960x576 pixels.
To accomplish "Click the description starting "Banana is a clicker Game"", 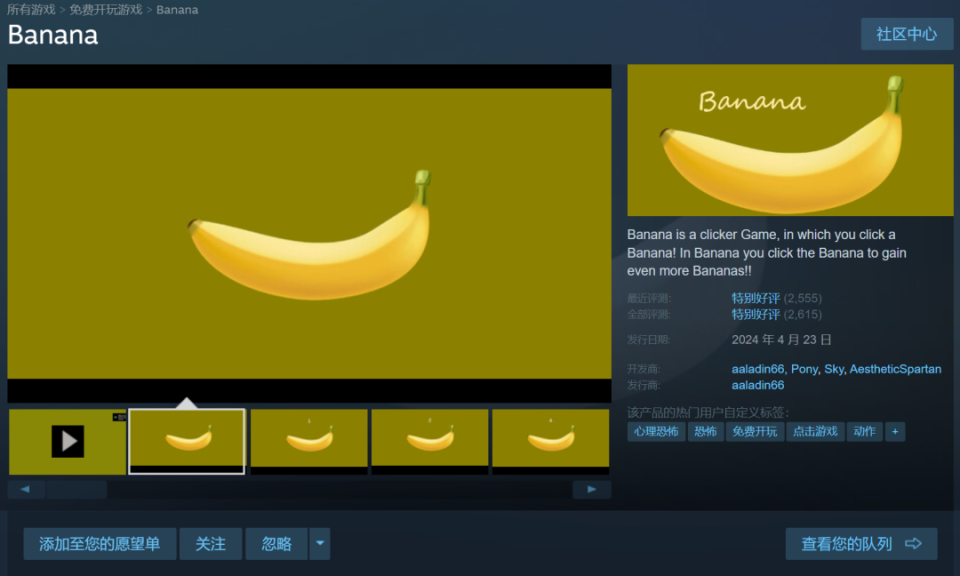I will pyautogui.click(x=767, y=253).
